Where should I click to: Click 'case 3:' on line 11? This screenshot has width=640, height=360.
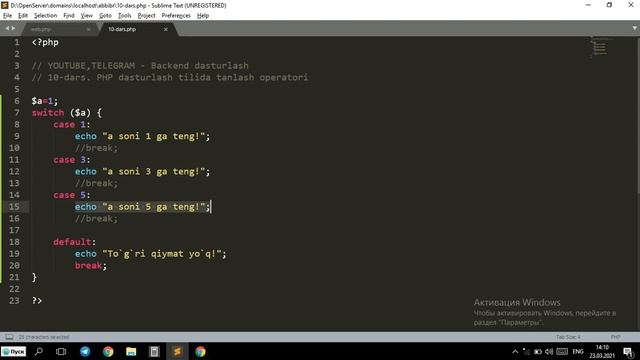coord(72,160)
